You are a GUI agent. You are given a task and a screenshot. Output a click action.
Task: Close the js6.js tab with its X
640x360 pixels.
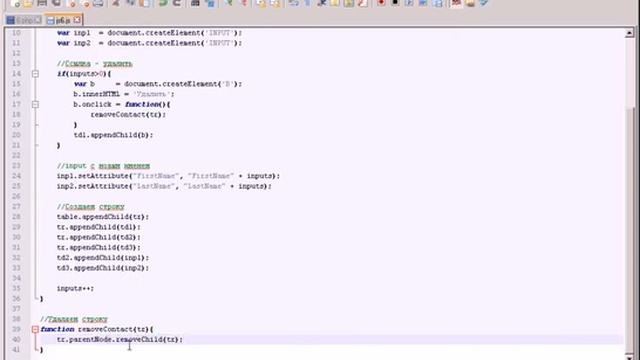pyautogui.click(x=77, y=19)
